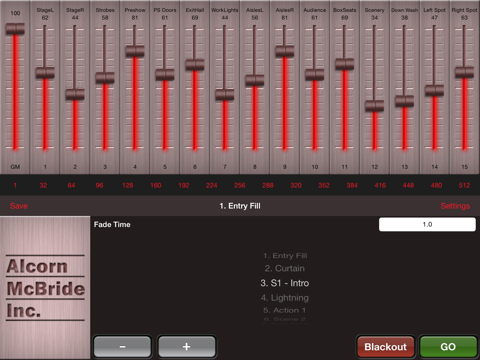The image size is (480, 360).
Task: Select cue 2. Curtain in list
Action: pos(285,268)
